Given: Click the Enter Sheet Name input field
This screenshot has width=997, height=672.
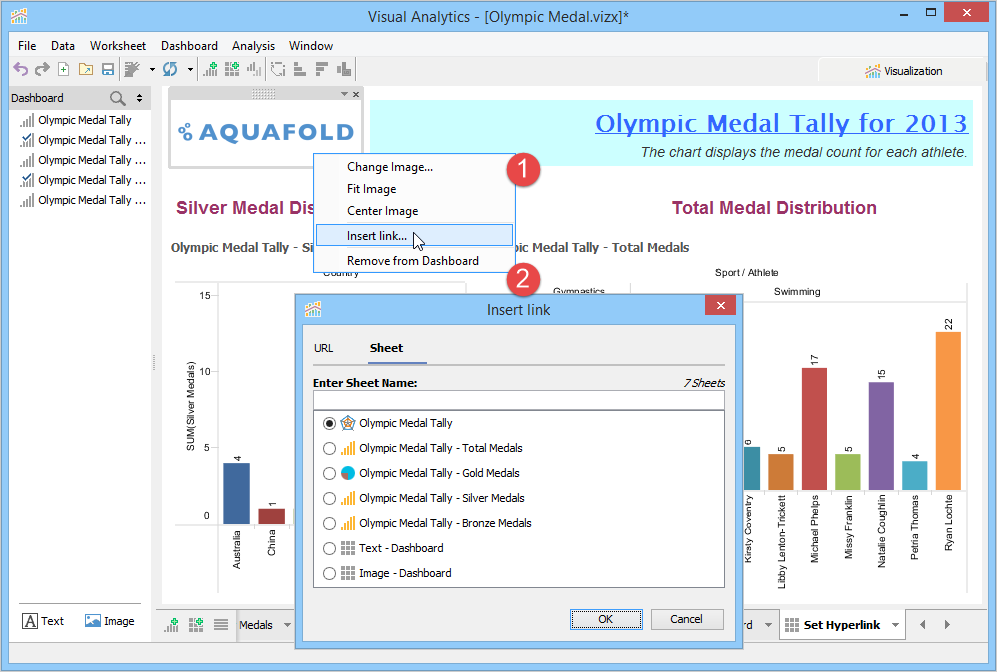Looking at the screenshot, I should [x=519, y=401].
